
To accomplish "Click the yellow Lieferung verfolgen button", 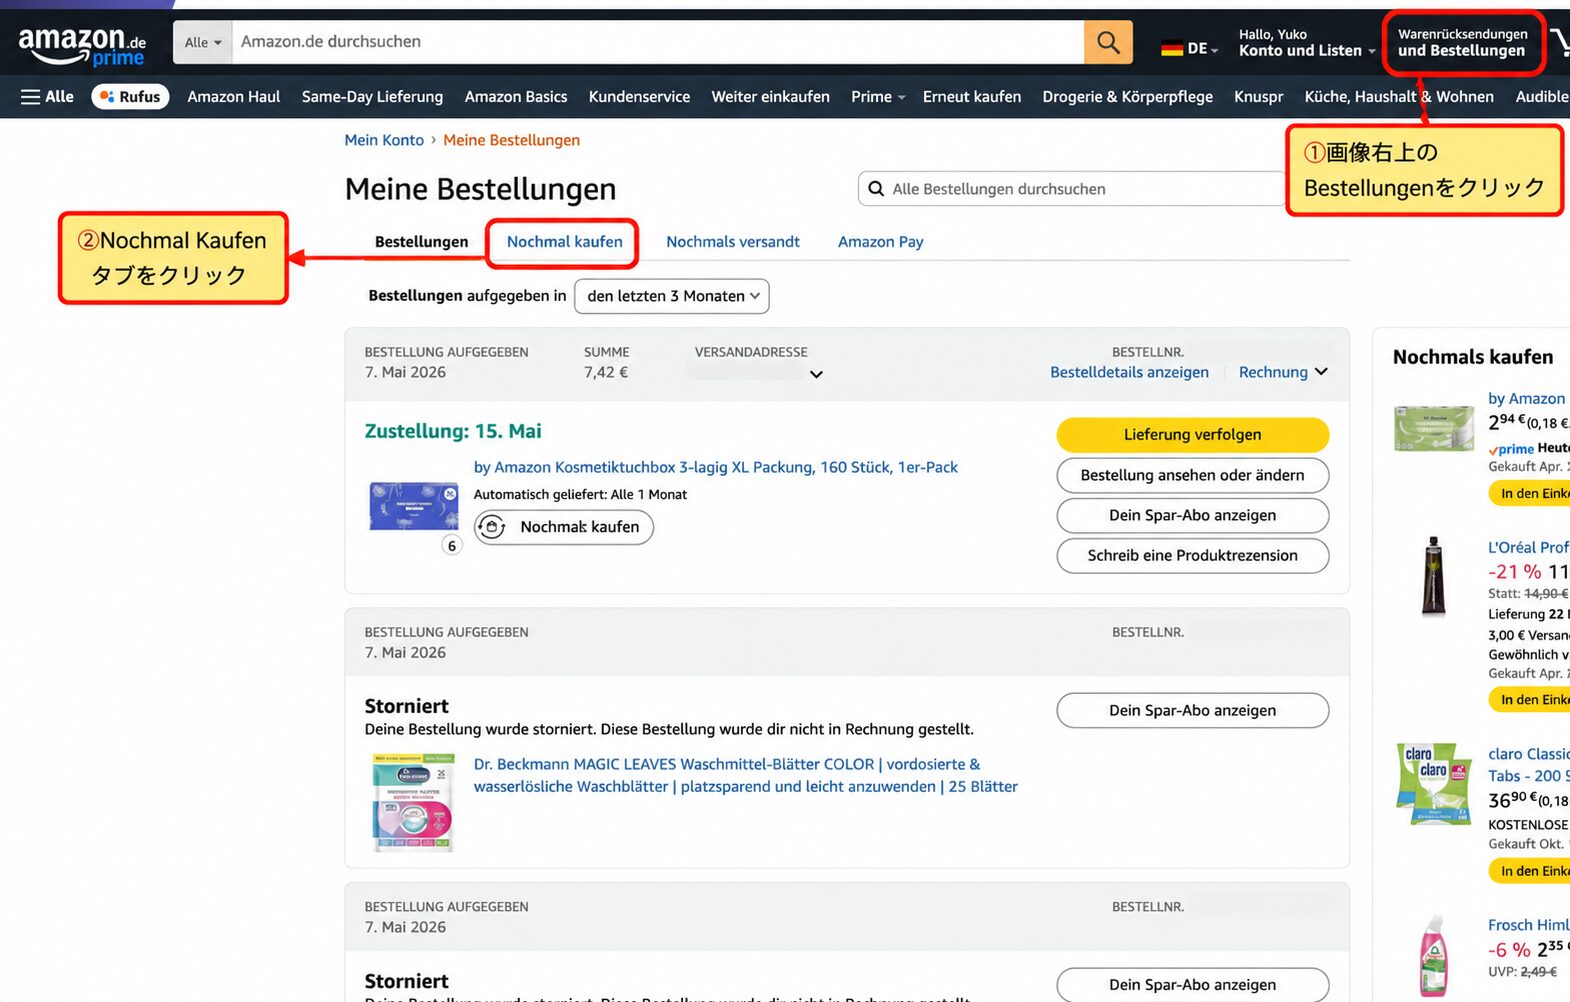I will [1192, 435].
